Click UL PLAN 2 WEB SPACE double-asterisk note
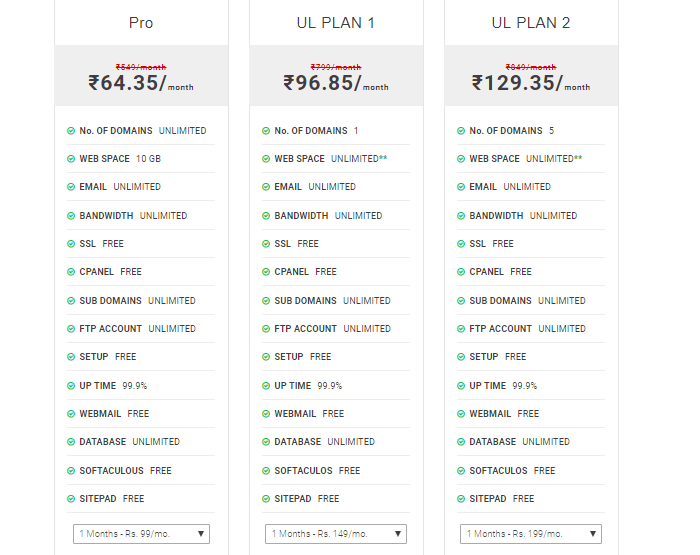The width and height of the screenshot is (700, 555). coord(578,158)
